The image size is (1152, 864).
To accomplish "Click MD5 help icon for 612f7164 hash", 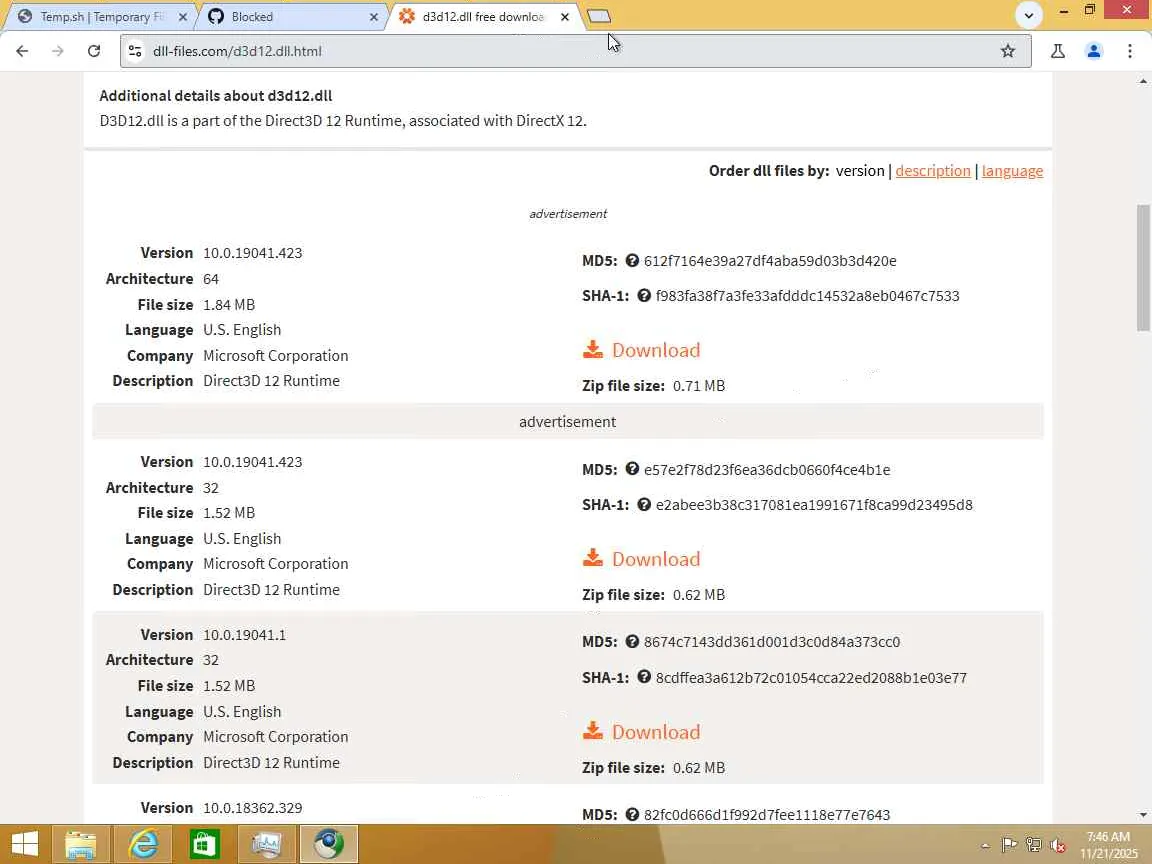I will tap(632, 260).
